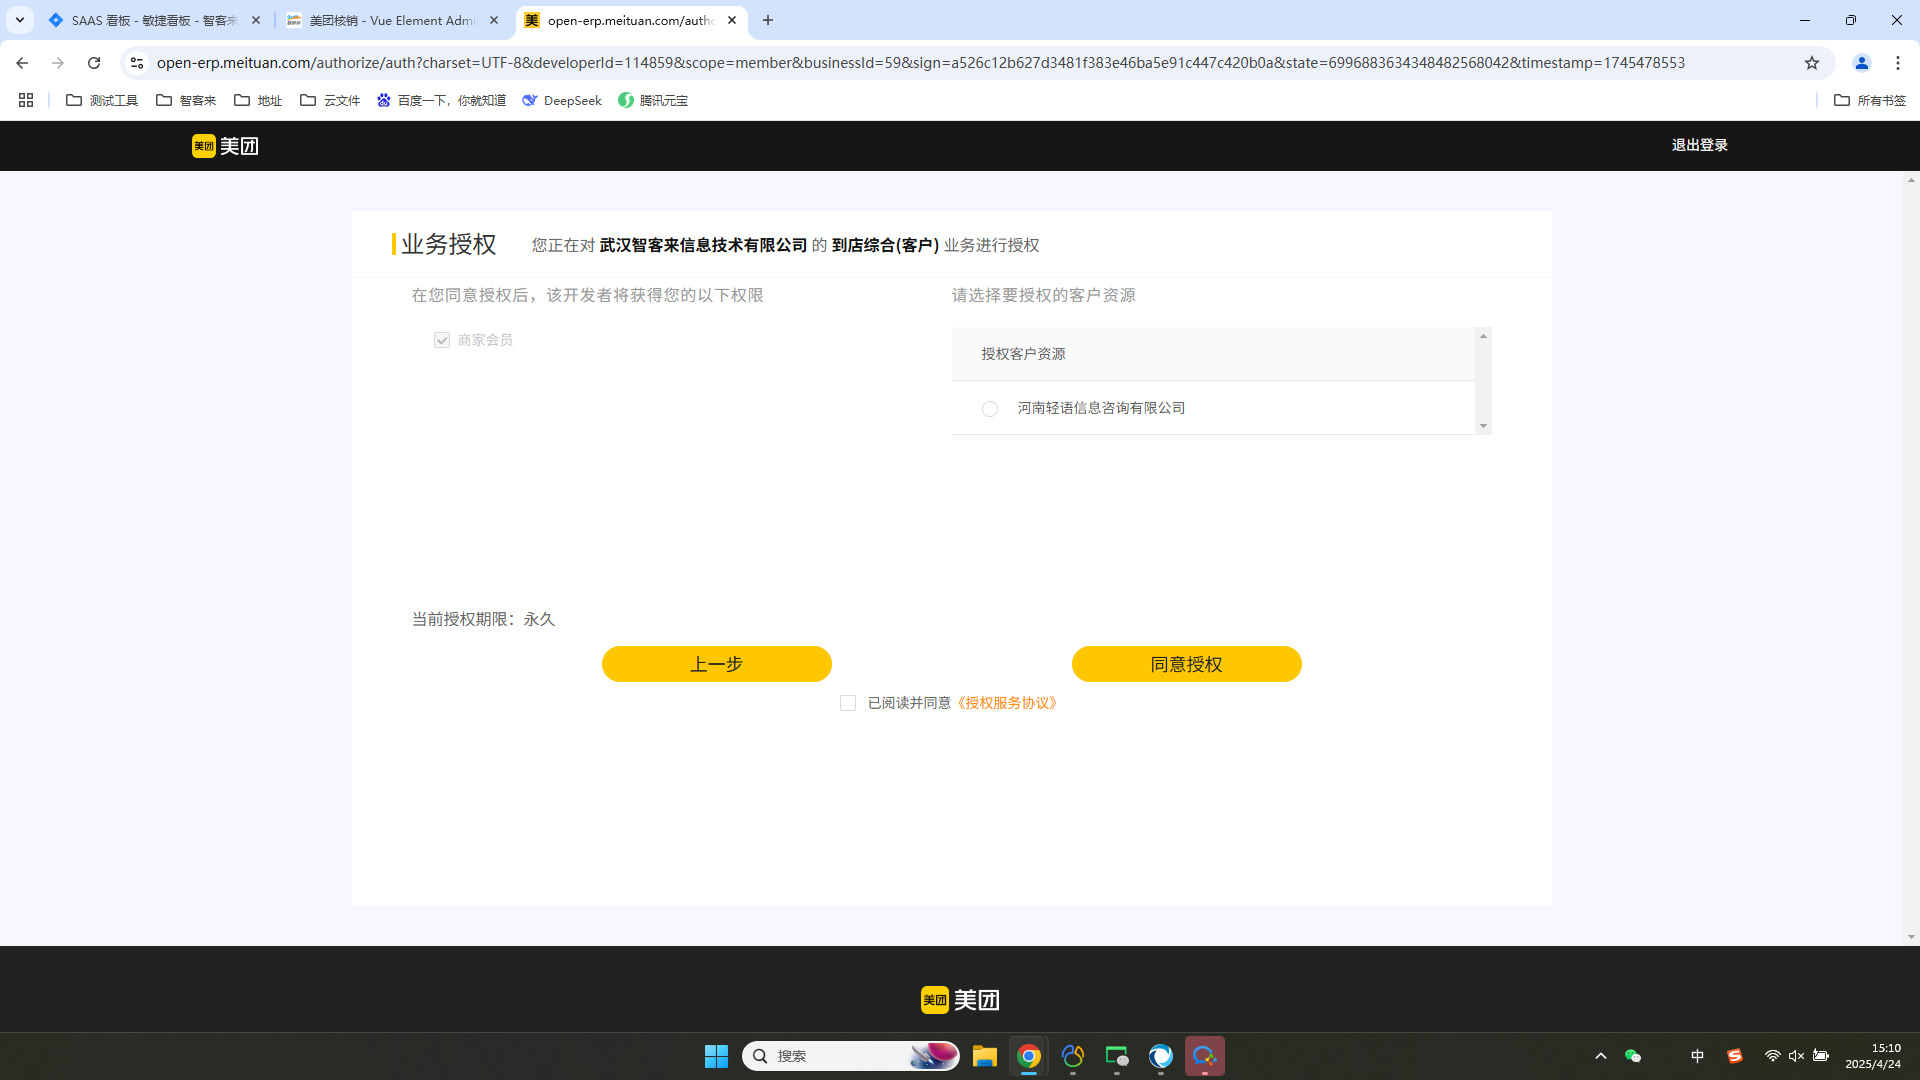
Task: Open the apps grid in bookmarks bar
Action: pos(26,100)
